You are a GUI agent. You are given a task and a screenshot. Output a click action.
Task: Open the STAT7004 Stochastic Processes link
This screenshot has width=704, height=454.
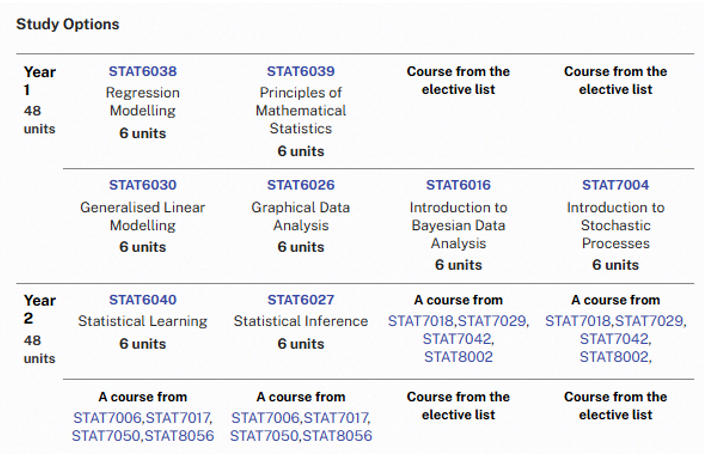pos(616,185)
